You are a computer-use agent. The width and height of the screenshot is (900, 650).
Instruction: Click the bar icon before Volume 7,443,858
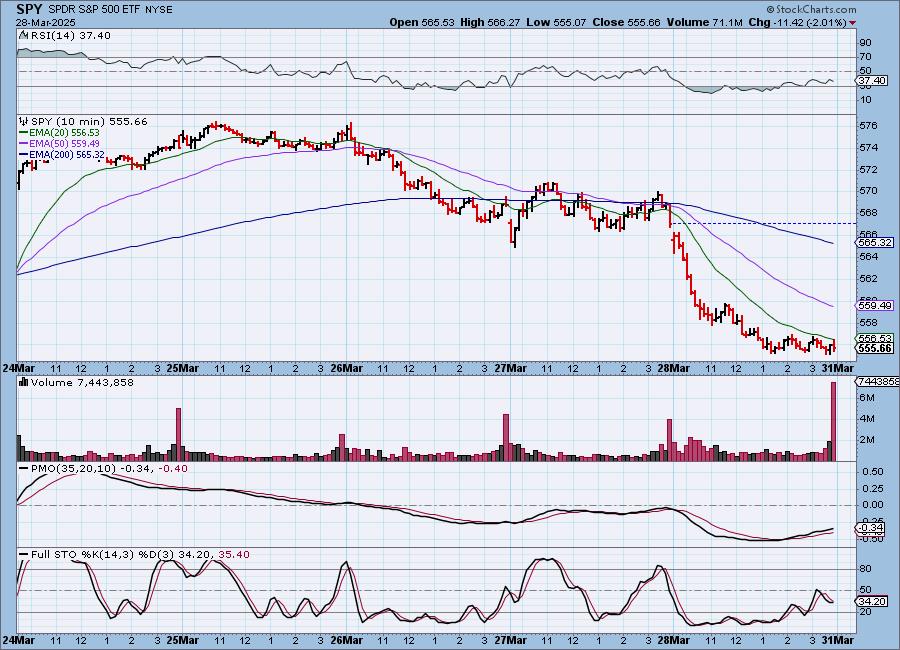[24, 382]
